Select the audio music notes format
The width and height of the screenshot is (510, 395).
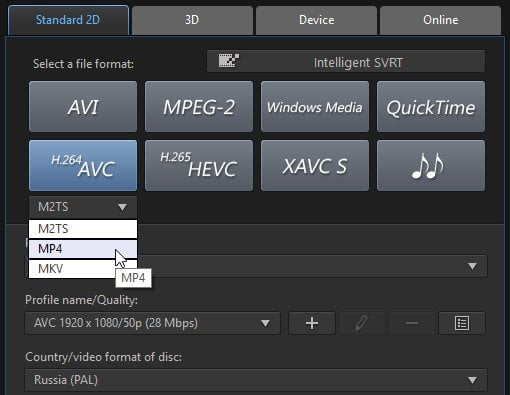pyautogui.click(x=431, y=165)
